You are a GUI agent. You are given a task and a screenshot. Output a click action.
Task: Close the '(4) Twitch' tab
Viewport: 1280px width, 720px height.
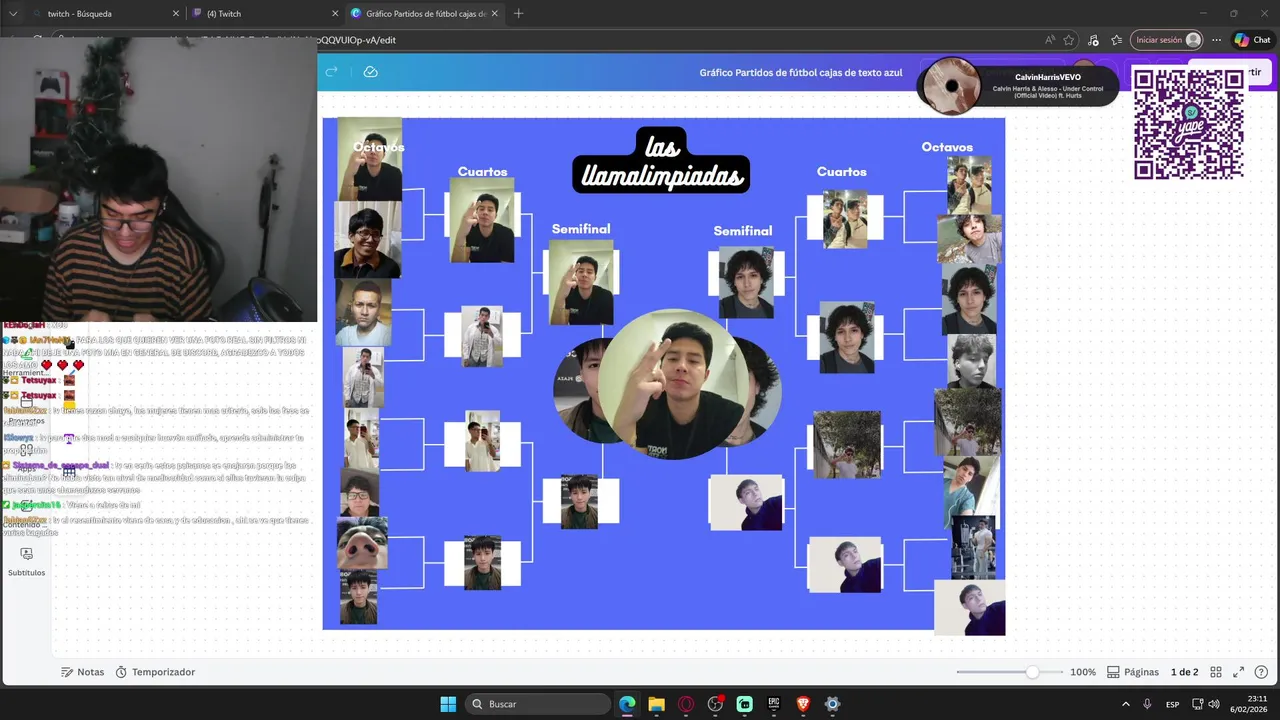point(333,14)
